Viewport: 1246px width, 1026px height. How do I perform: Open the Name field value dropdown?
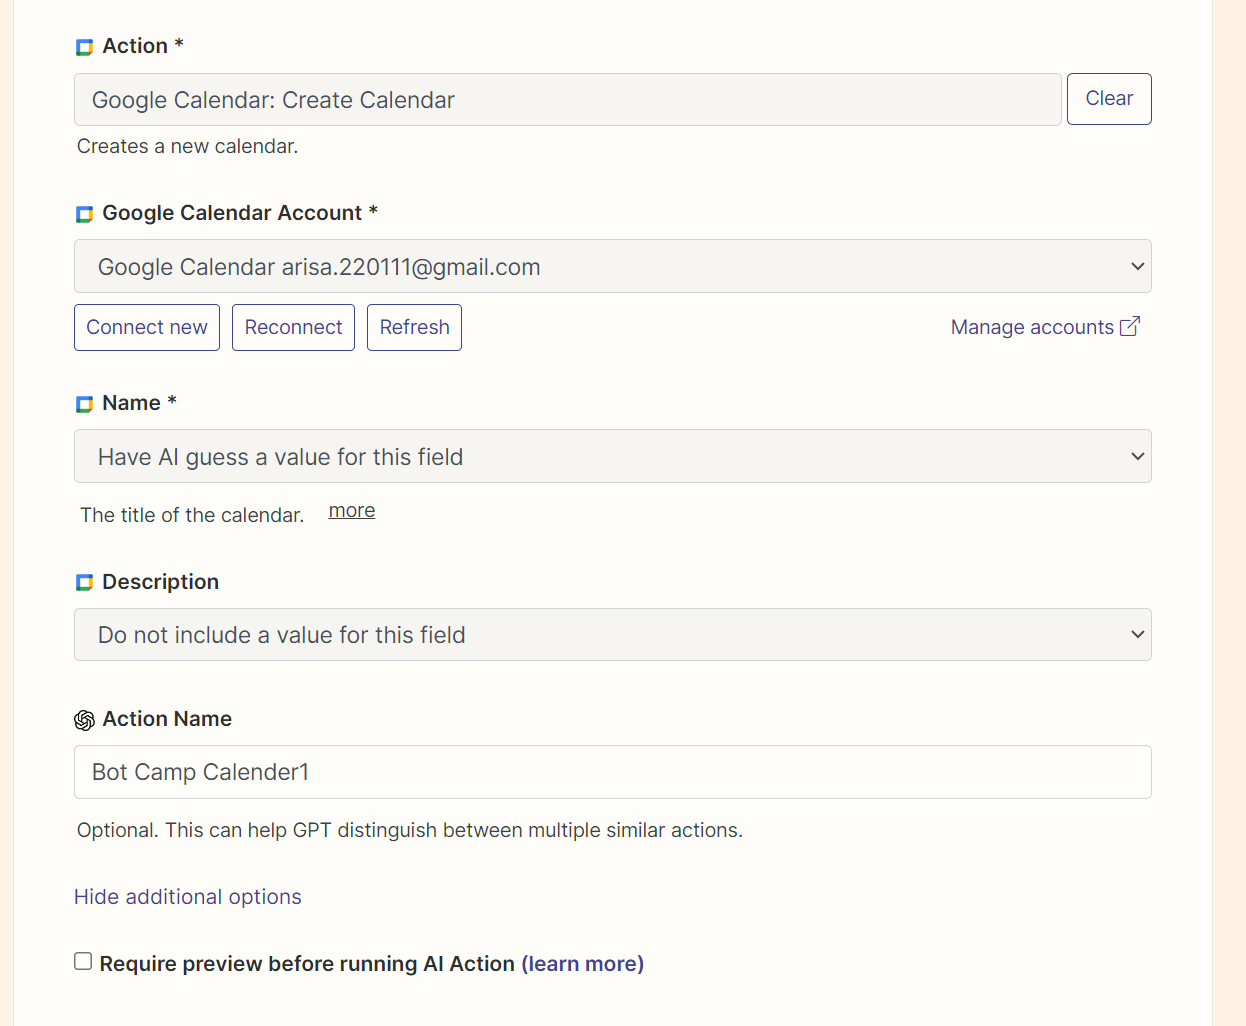click(613, 456)
